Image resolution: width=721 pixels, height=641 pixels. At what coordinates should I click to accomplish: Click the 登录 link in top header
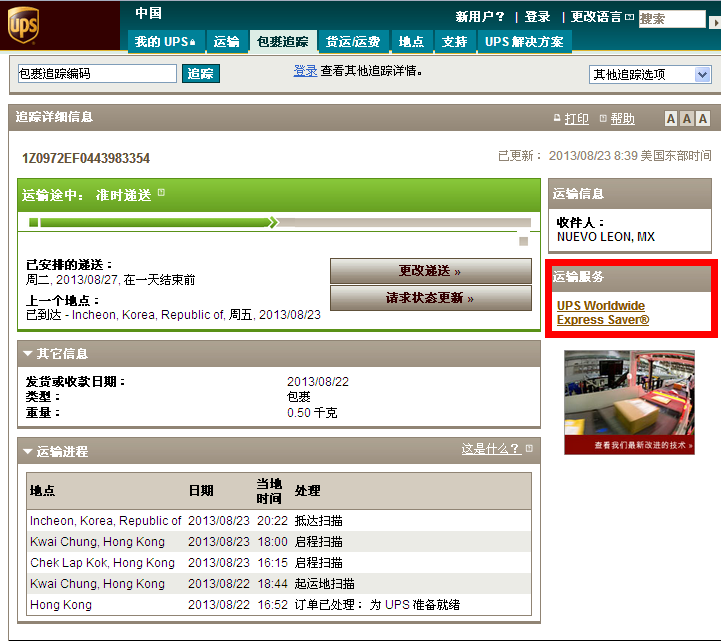tap(538, 17)
